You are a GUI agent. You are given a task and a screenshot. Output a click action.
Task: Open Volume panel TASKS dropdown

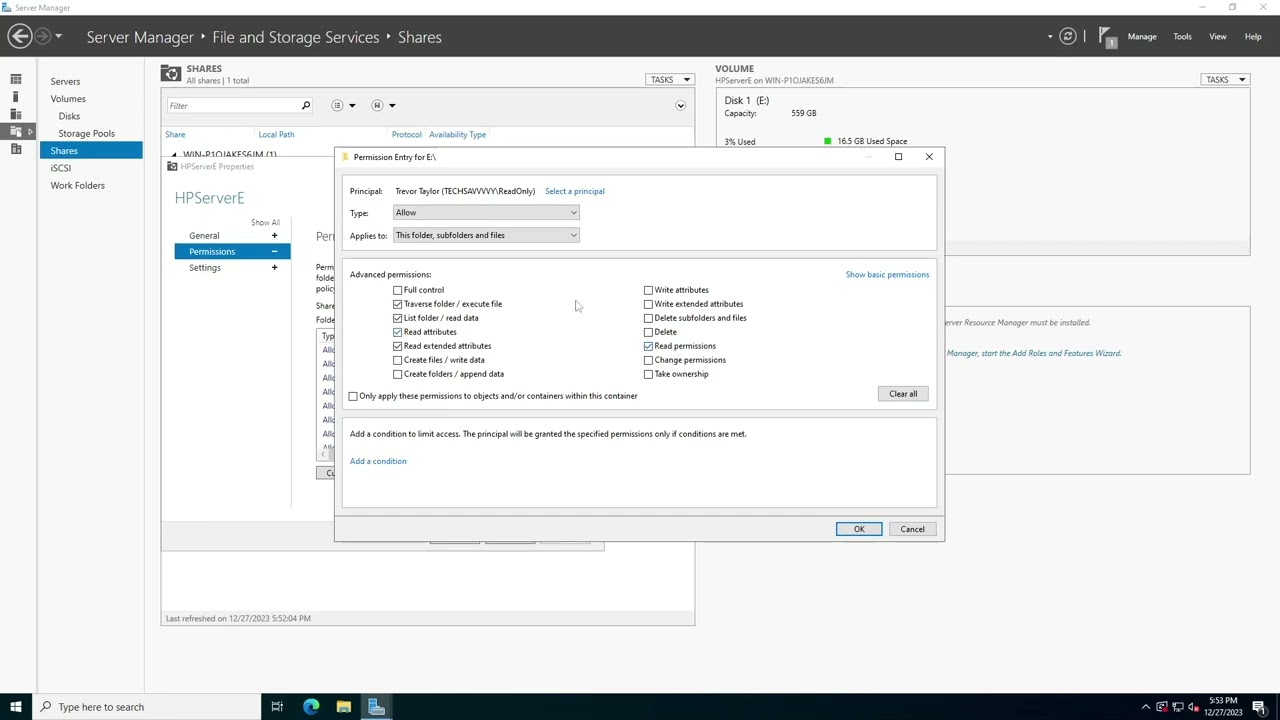(x=1225, y=79)
